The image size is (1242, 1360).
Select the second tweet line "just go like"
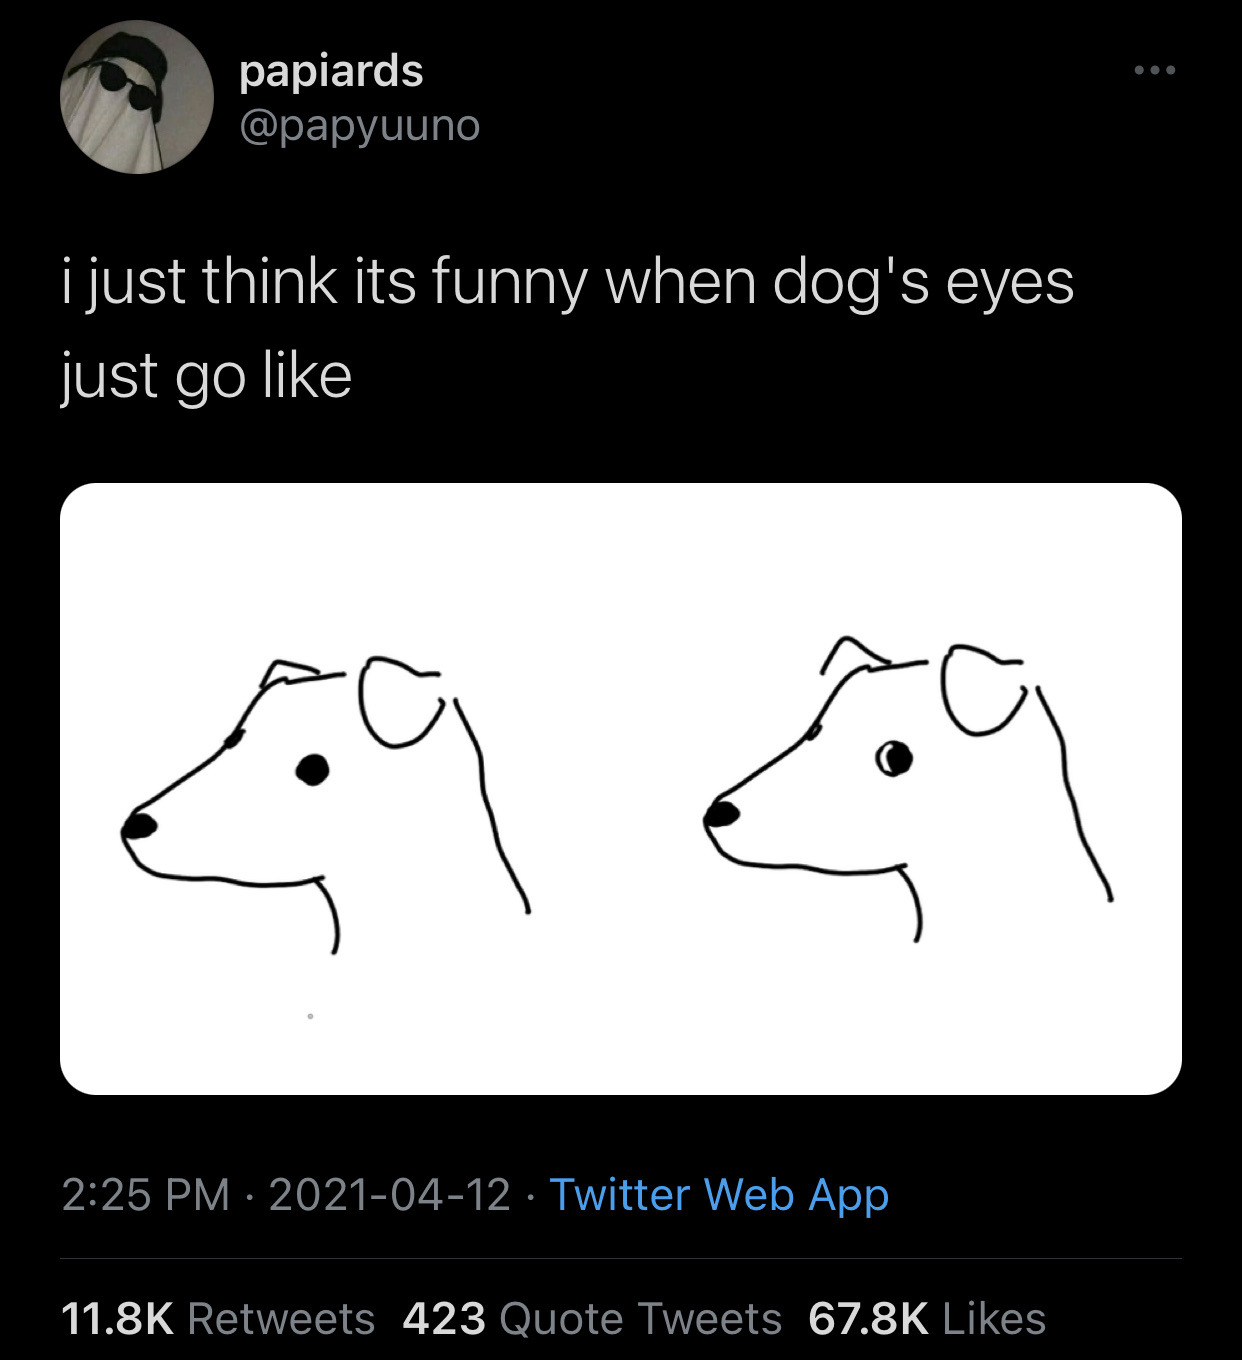click(x=206, y=376)
